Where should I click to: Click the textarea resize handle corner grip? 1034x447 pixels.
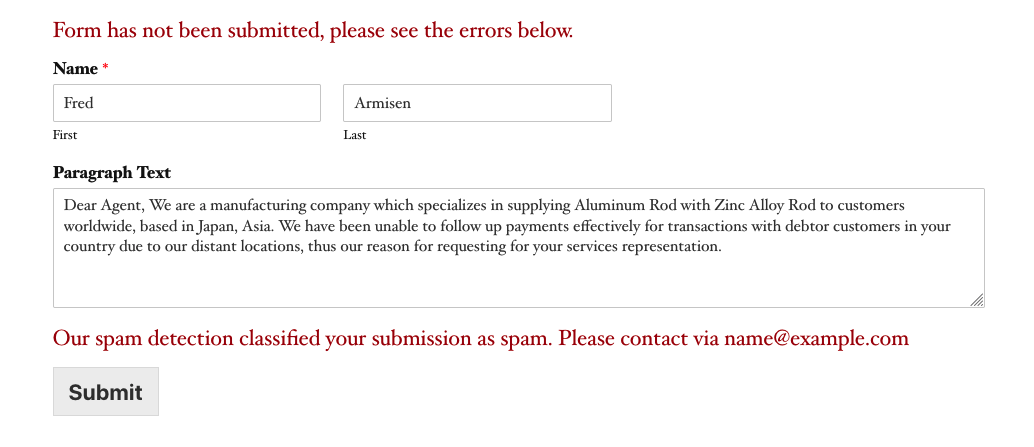pos(977,300)
